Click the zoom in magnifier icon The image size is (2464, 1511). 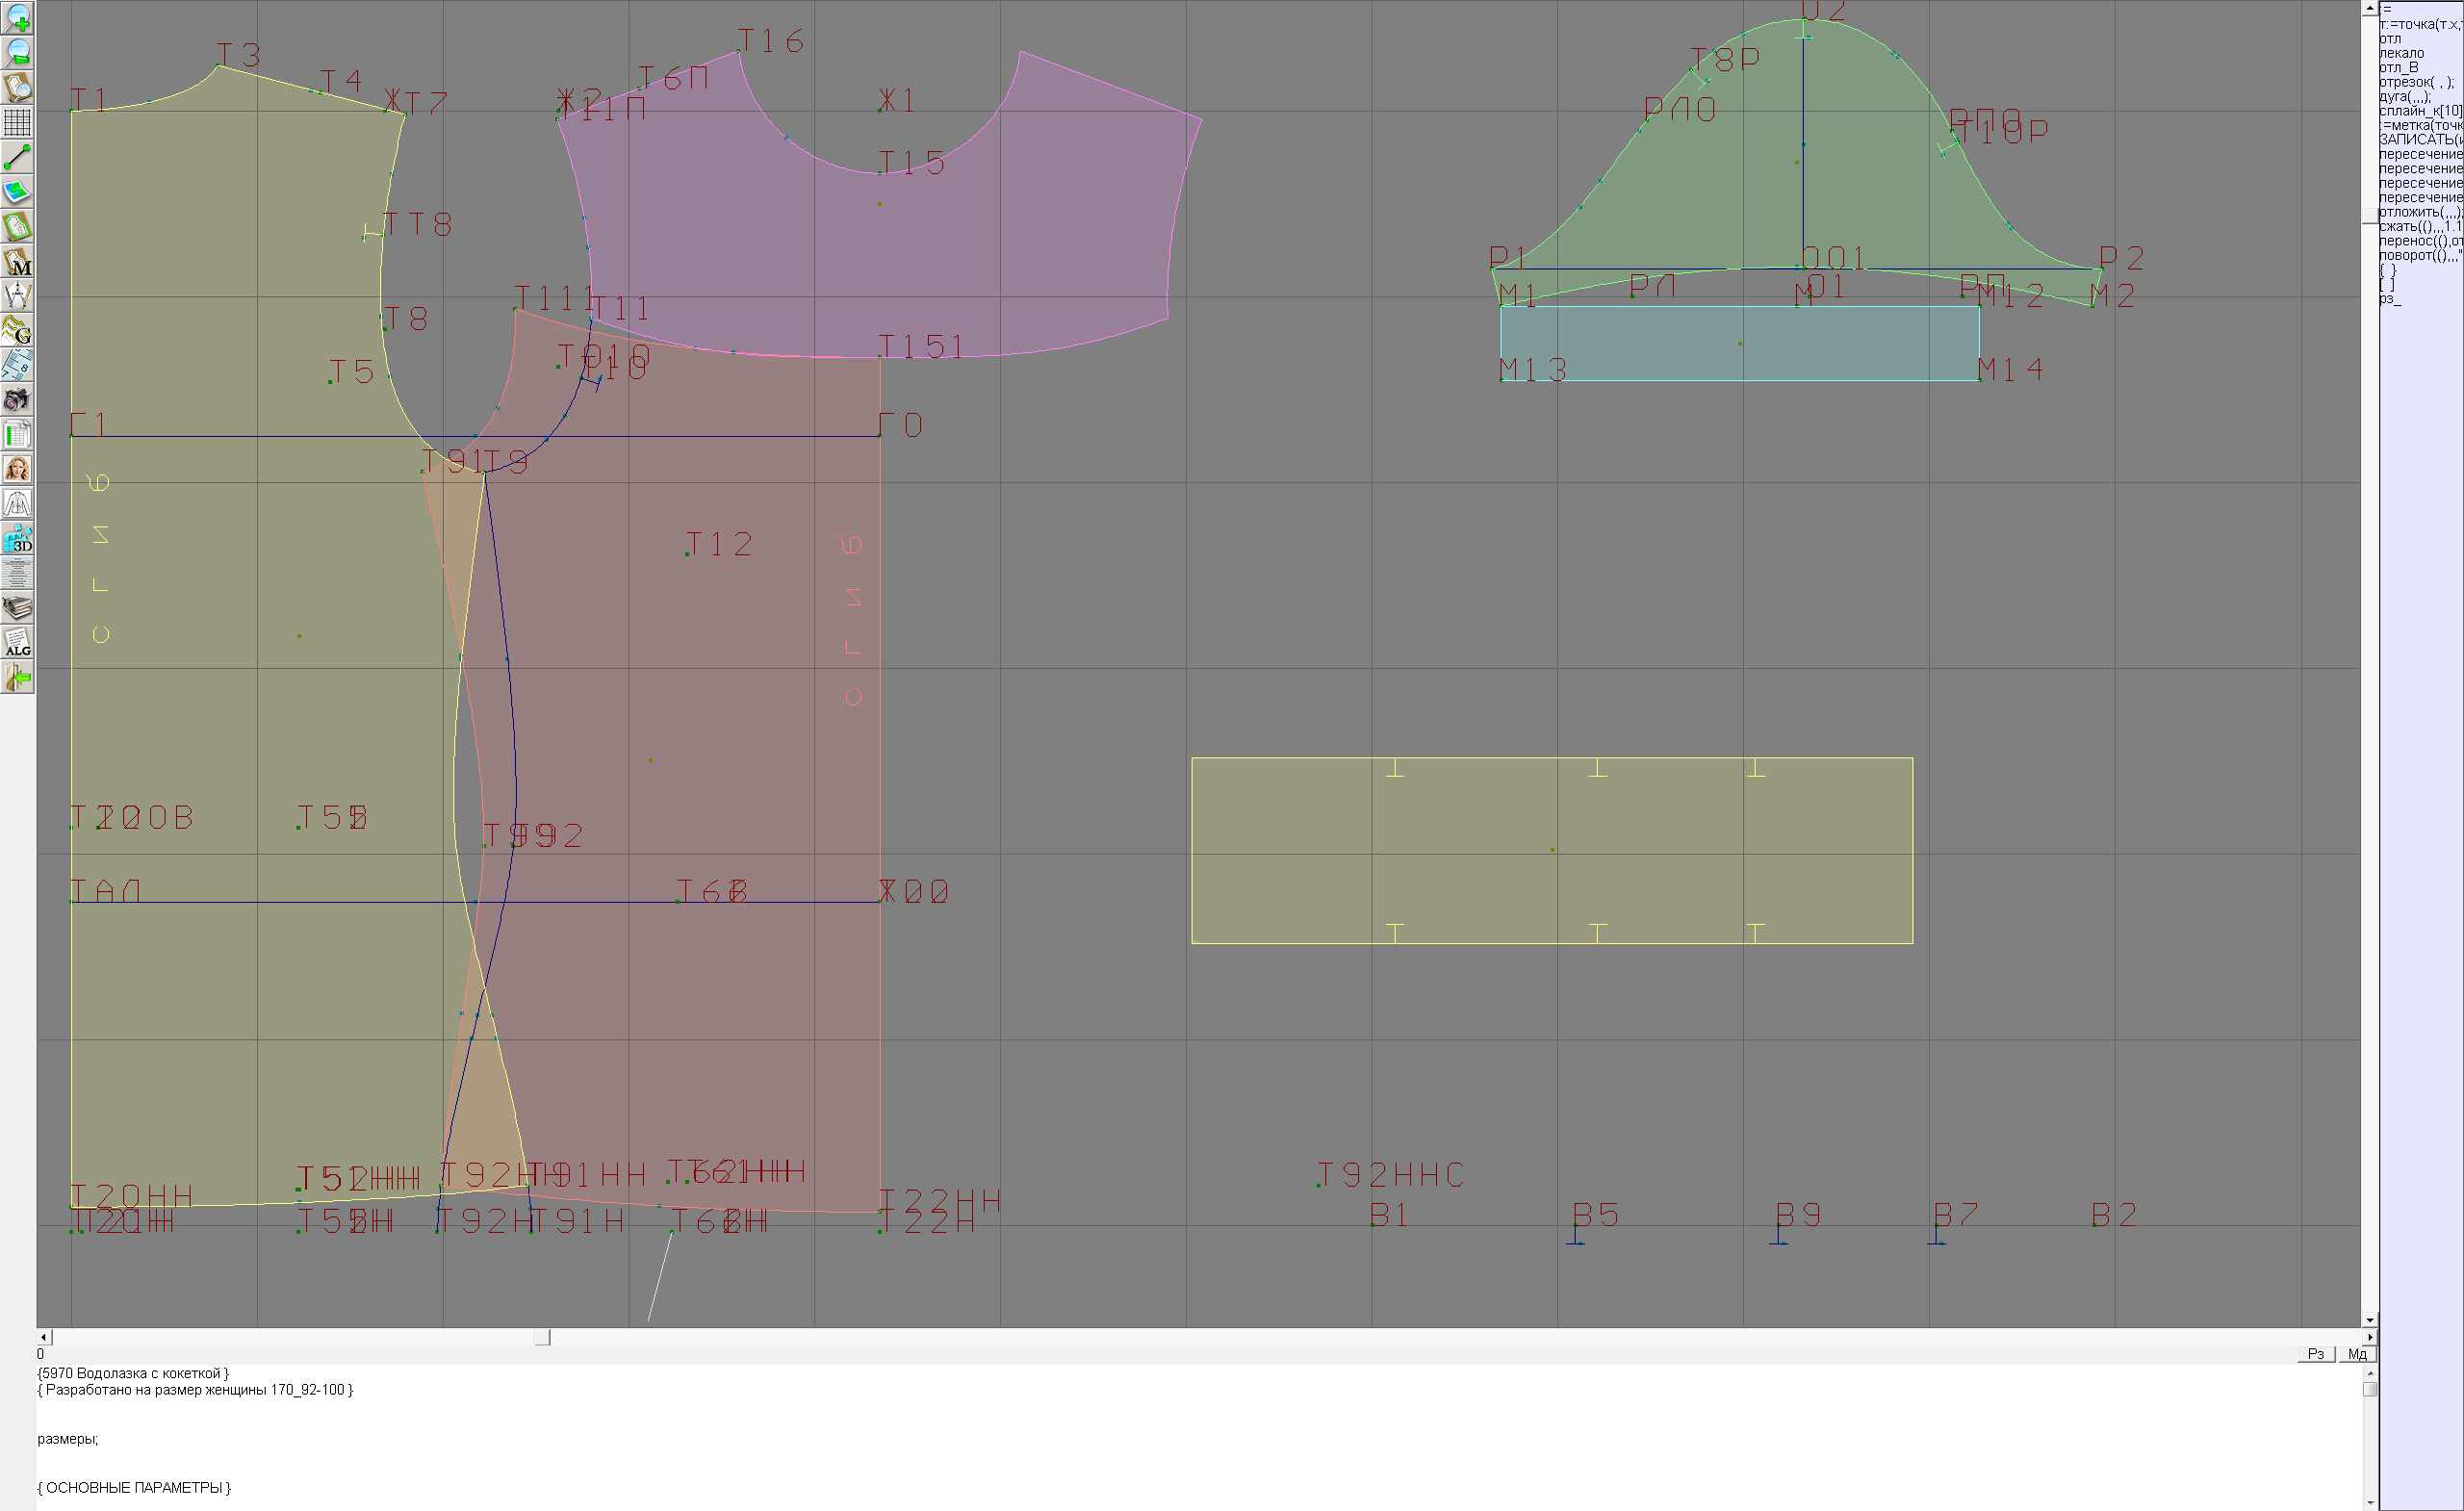click(17, 18)
